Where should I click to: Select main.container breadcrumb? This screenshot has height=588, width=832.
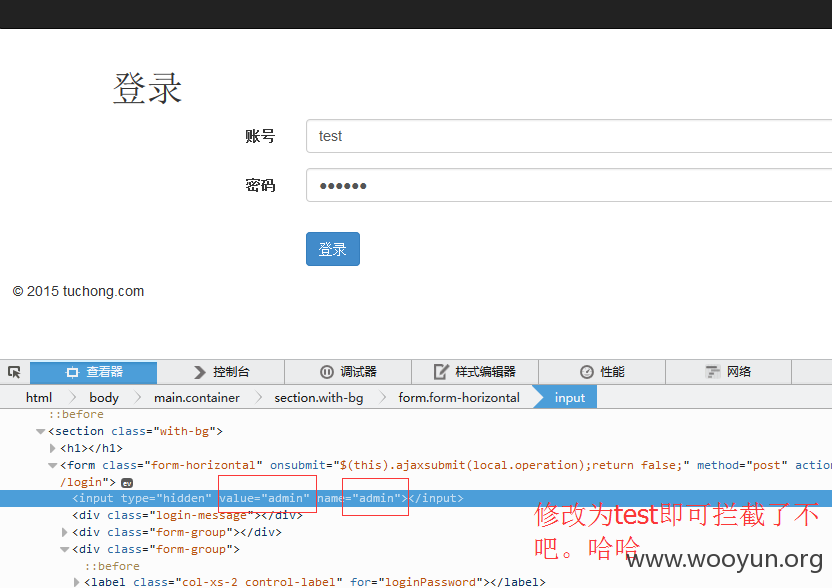197,397
